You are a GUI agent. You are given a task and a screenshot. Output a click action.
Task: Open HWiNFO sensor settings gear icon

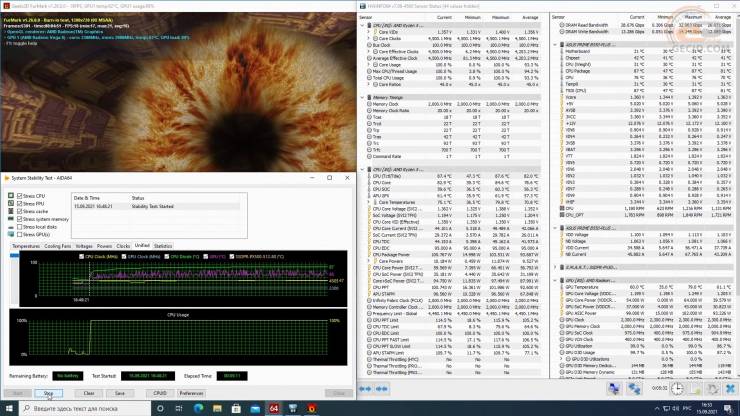tap(712, 389)
